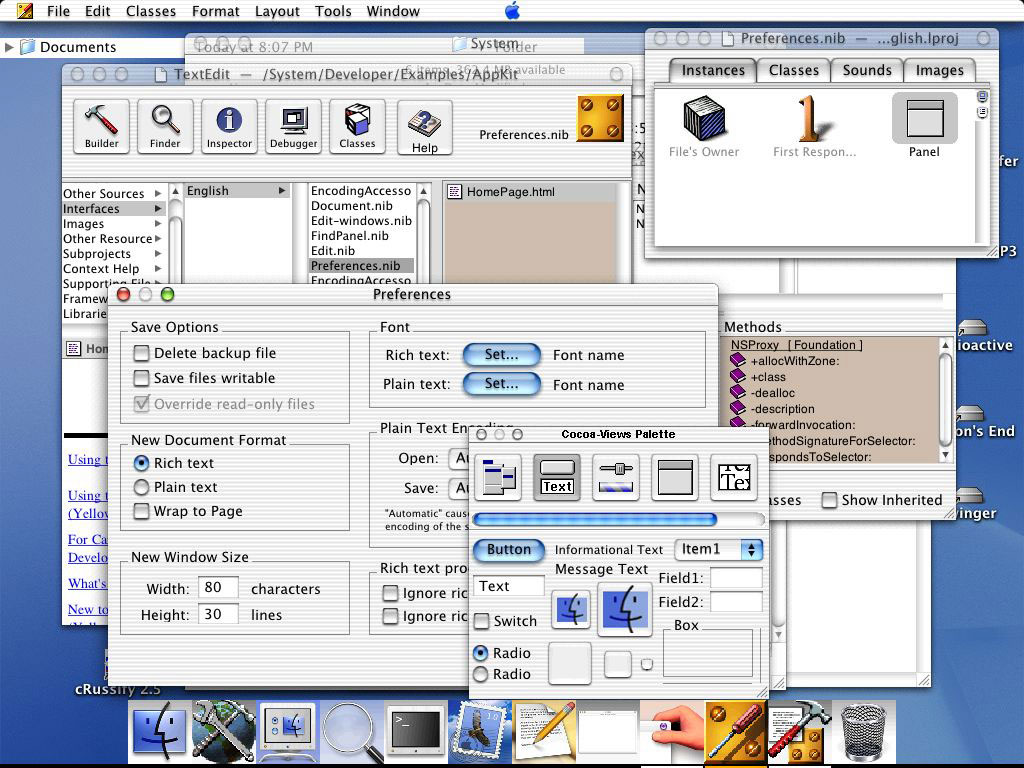Expand Other Resources arrow in browser

click(158, 238)
